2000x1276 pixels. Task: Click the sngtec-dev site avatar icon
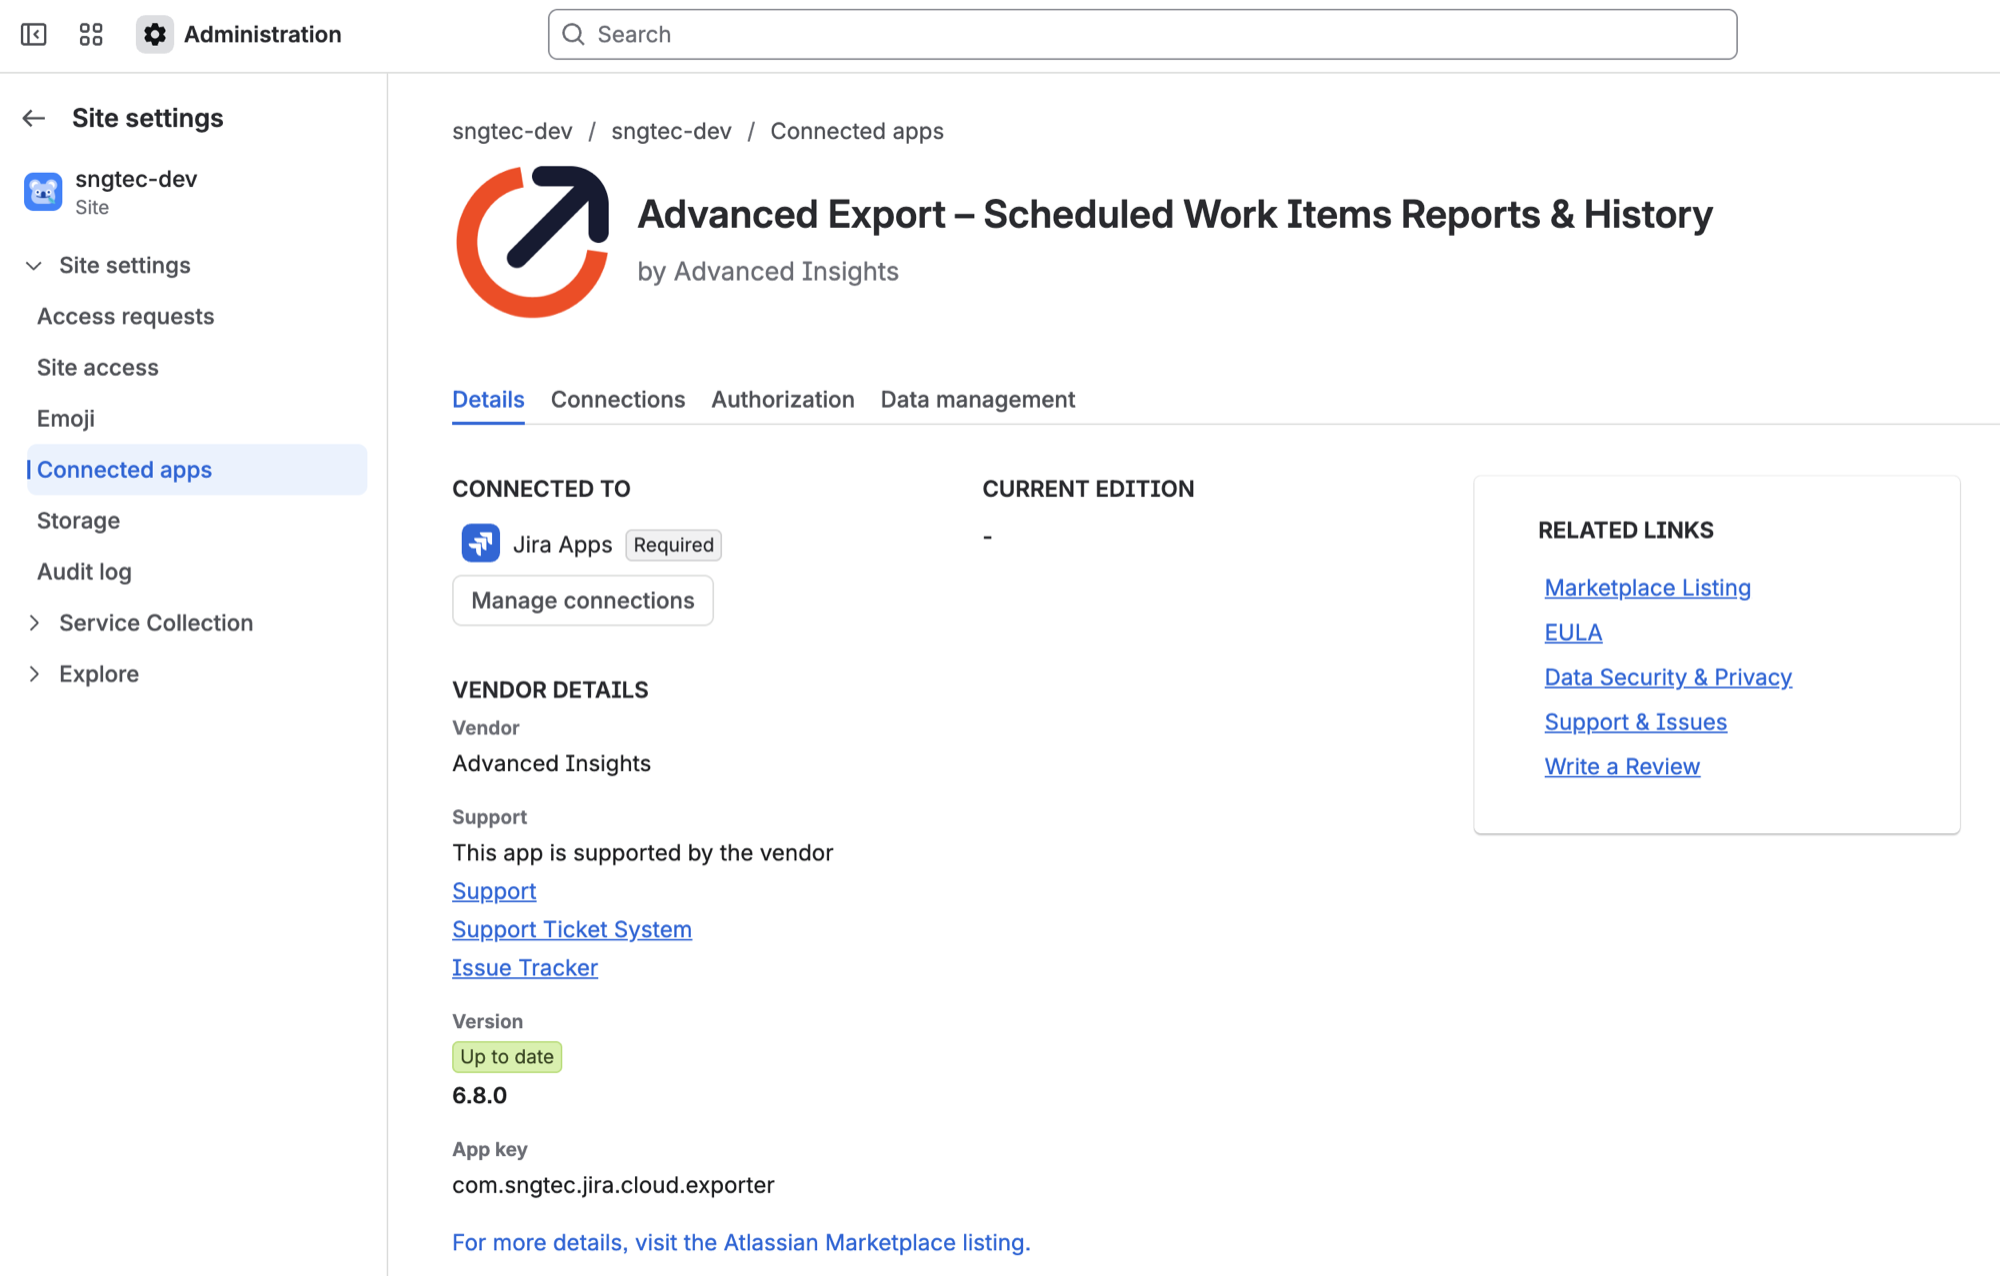(x=43, y=192)
